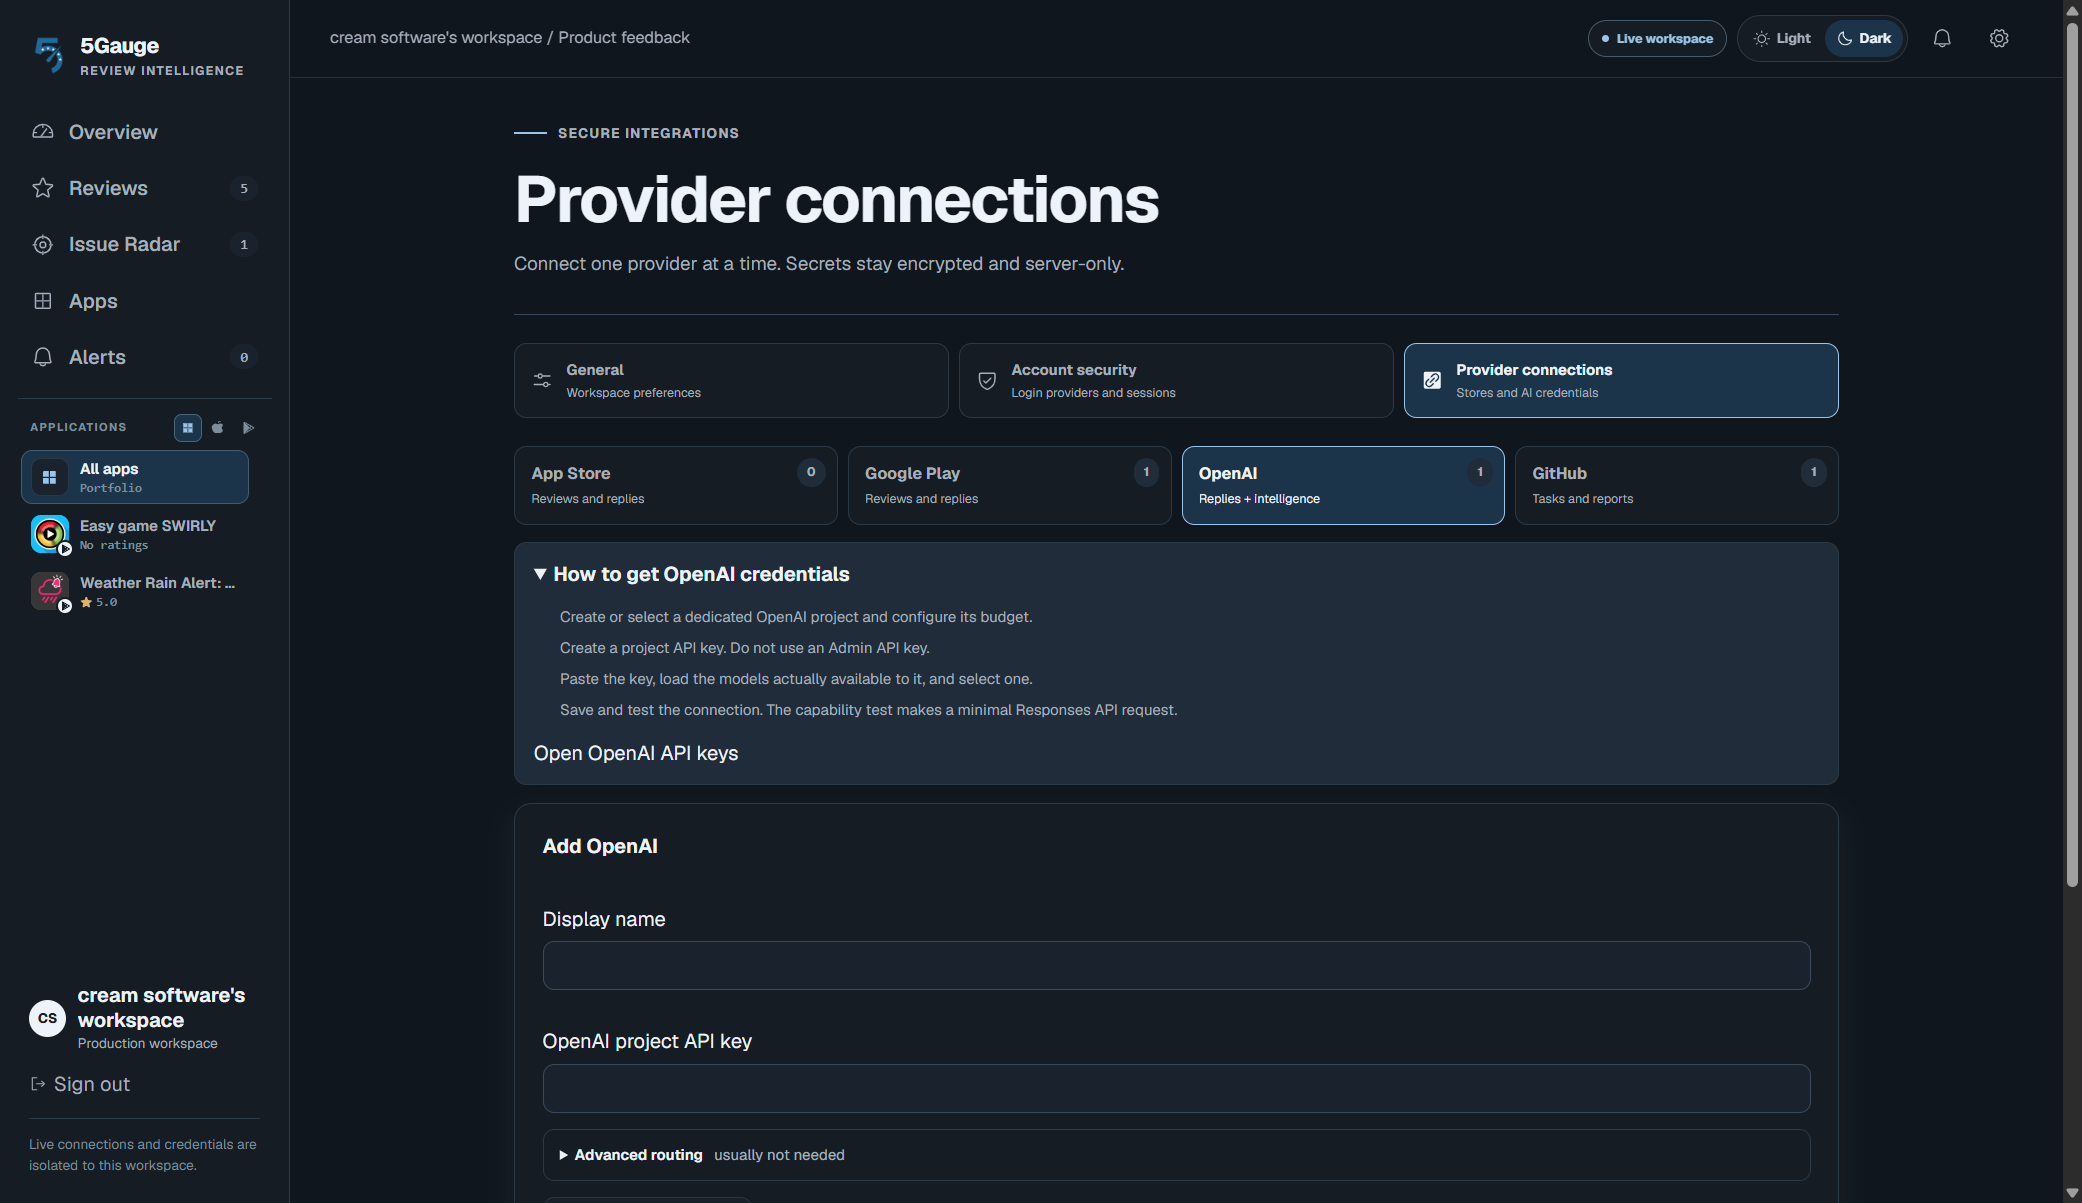Click the "Connect one provider at a time" subtitle

pos(819,264)
